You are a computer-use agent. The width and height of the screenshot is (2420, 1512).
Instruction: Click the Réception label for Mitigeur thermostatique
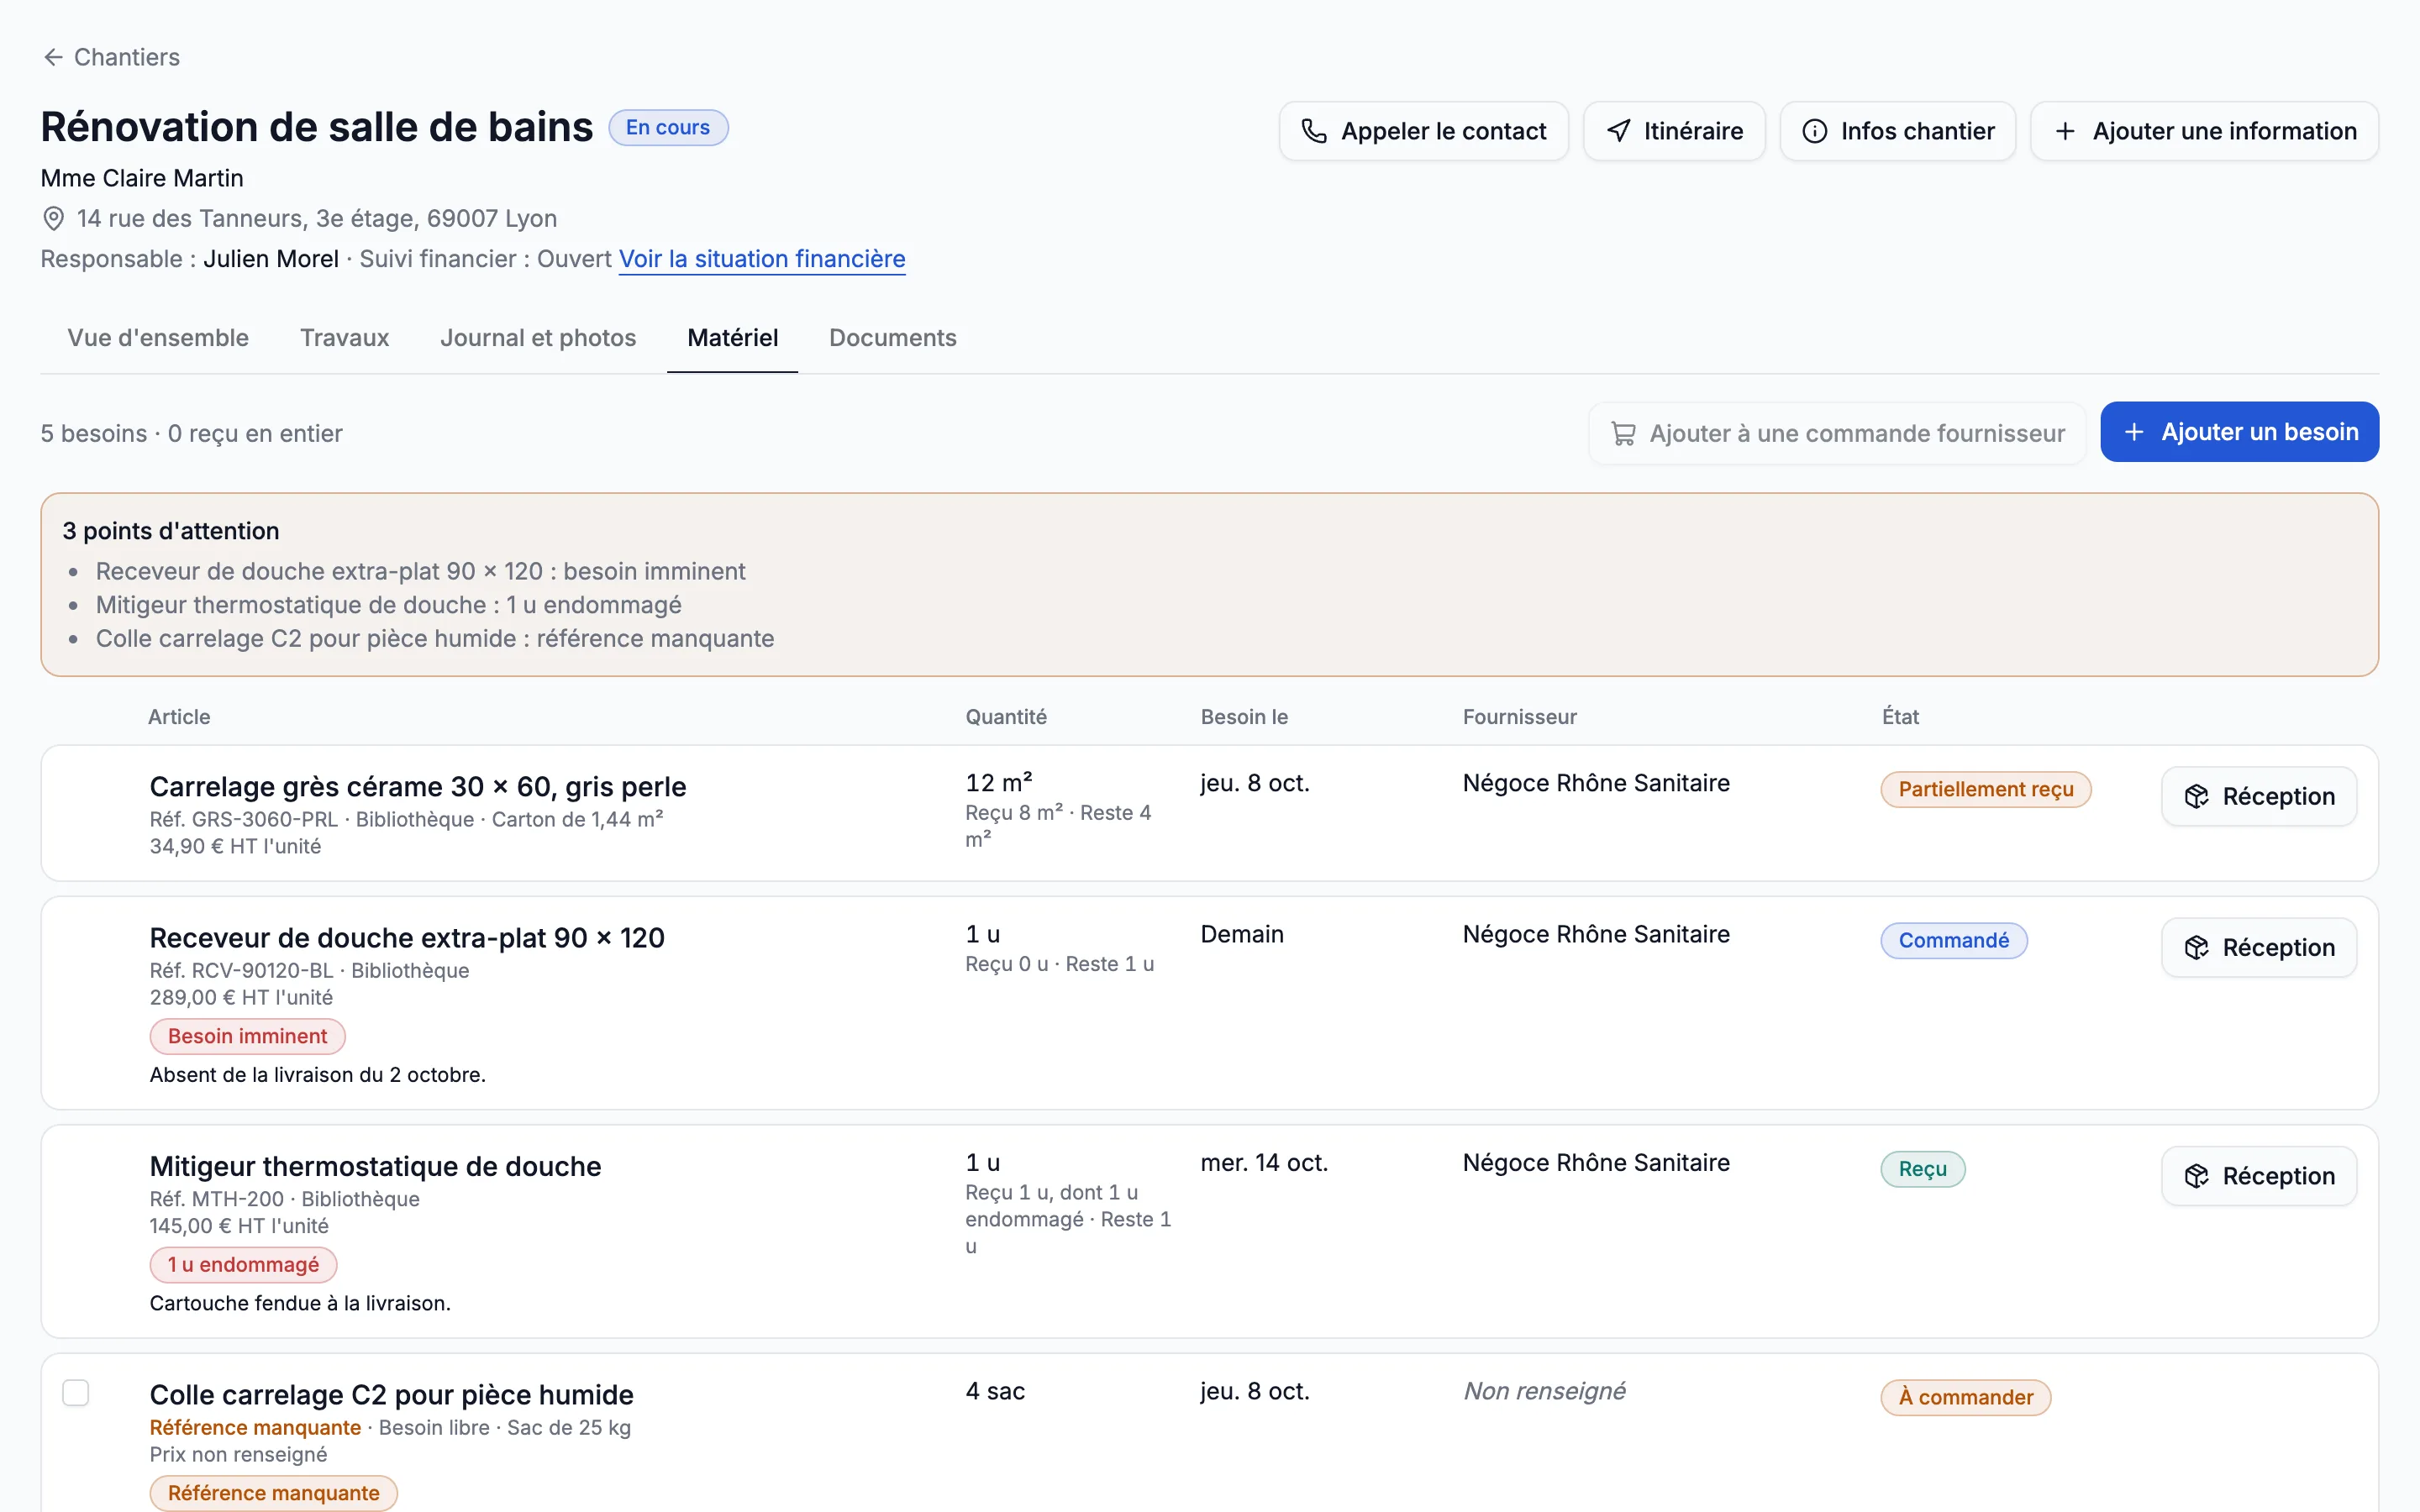[2278, 1176]
